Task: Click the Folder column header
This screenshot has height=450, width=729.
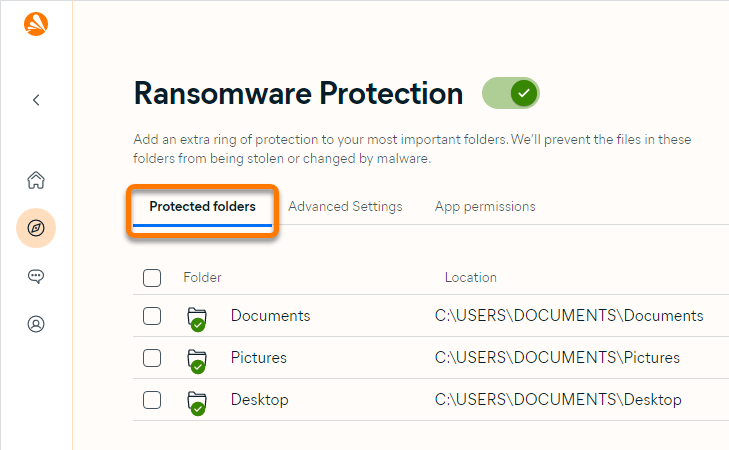Action: pyautogui.click(x=202, y=278)
